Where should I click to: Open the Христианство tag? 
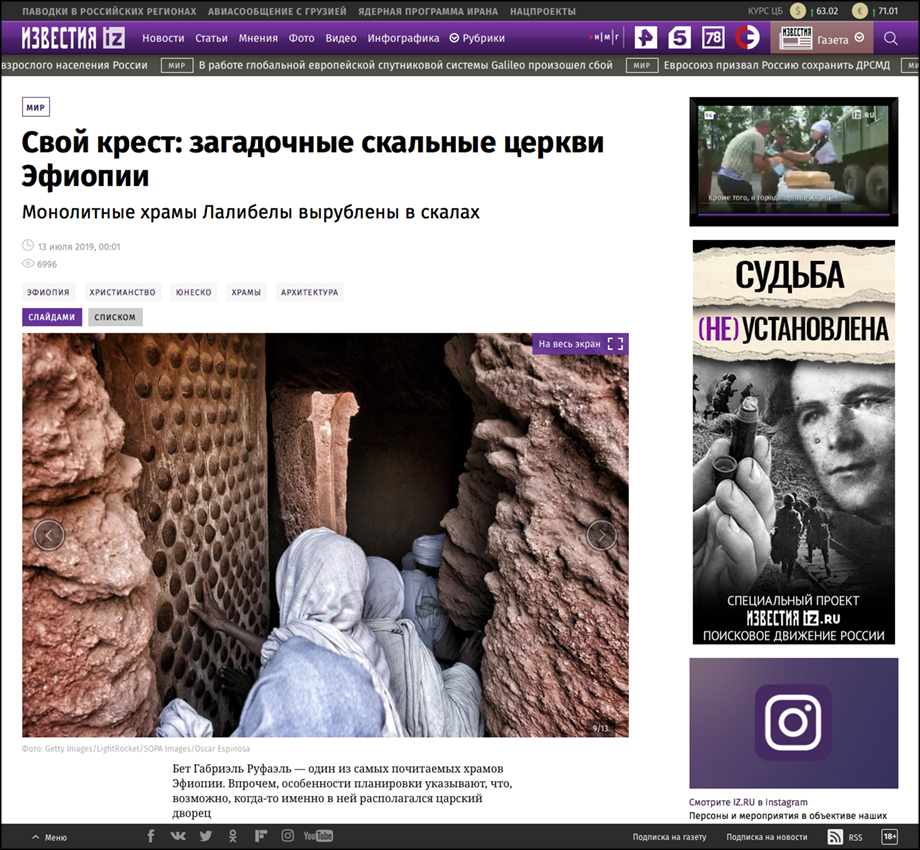(123, 292)
